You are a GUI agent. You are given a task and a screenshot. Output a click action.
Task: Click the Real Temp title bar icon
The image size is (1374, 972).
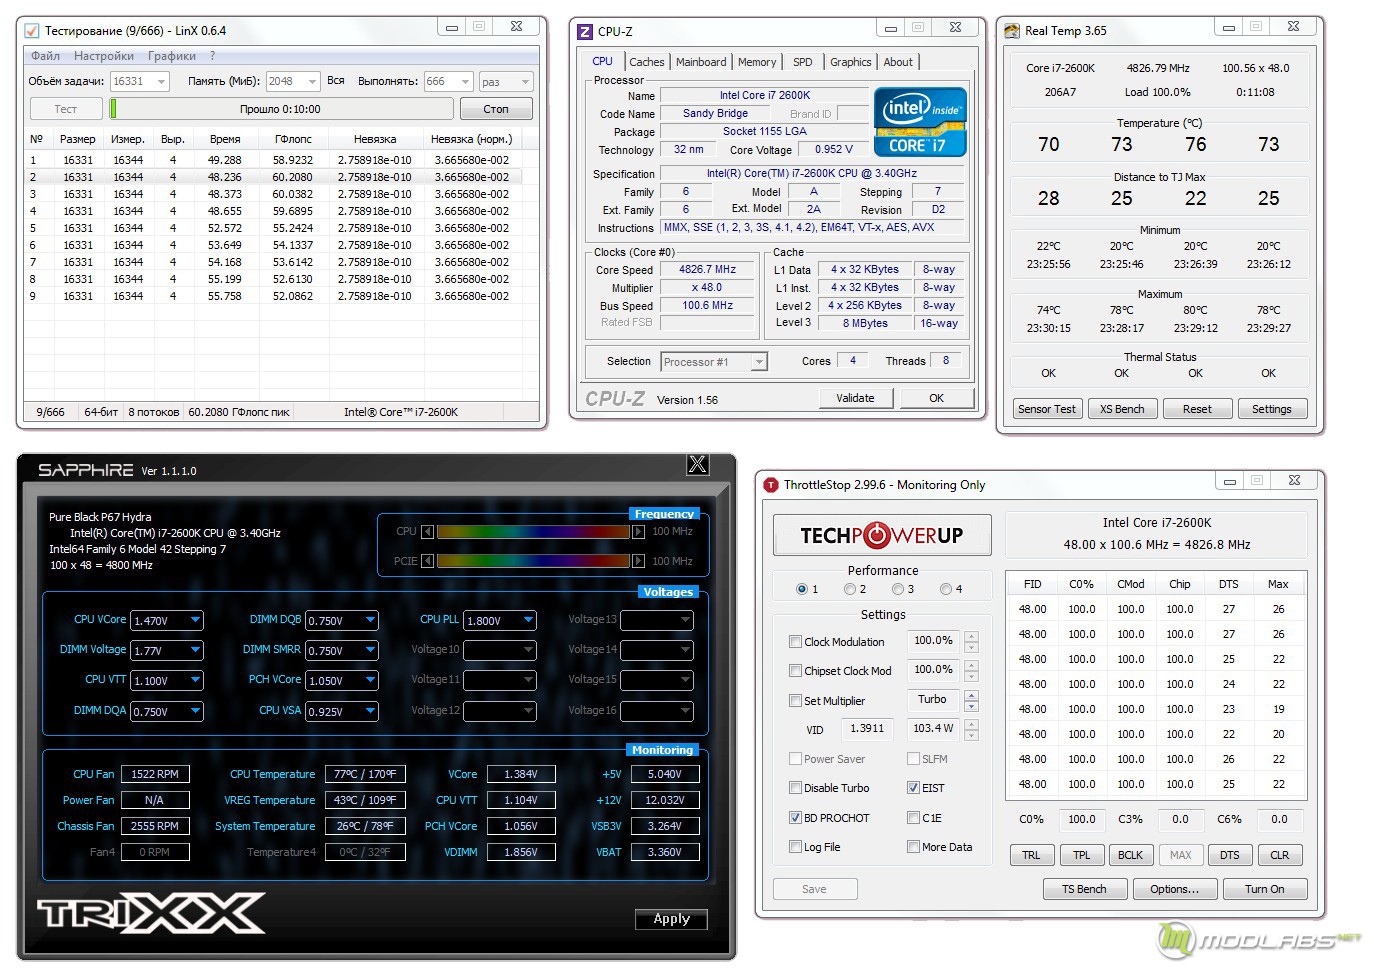coord(1012,31)
